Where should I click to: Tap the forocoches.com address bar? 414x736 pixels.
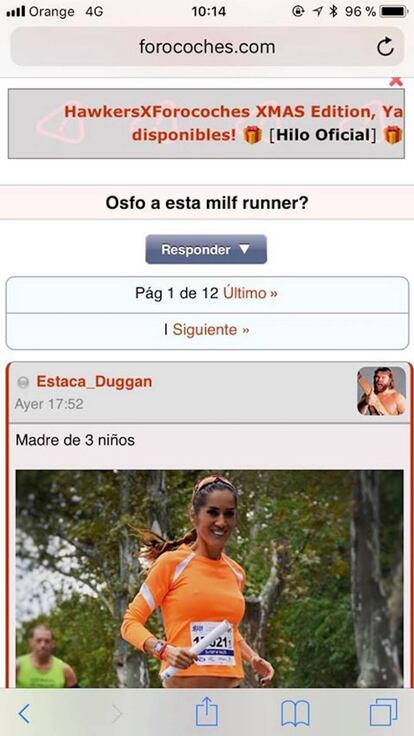pyautogui.click(x=207, y=46)
